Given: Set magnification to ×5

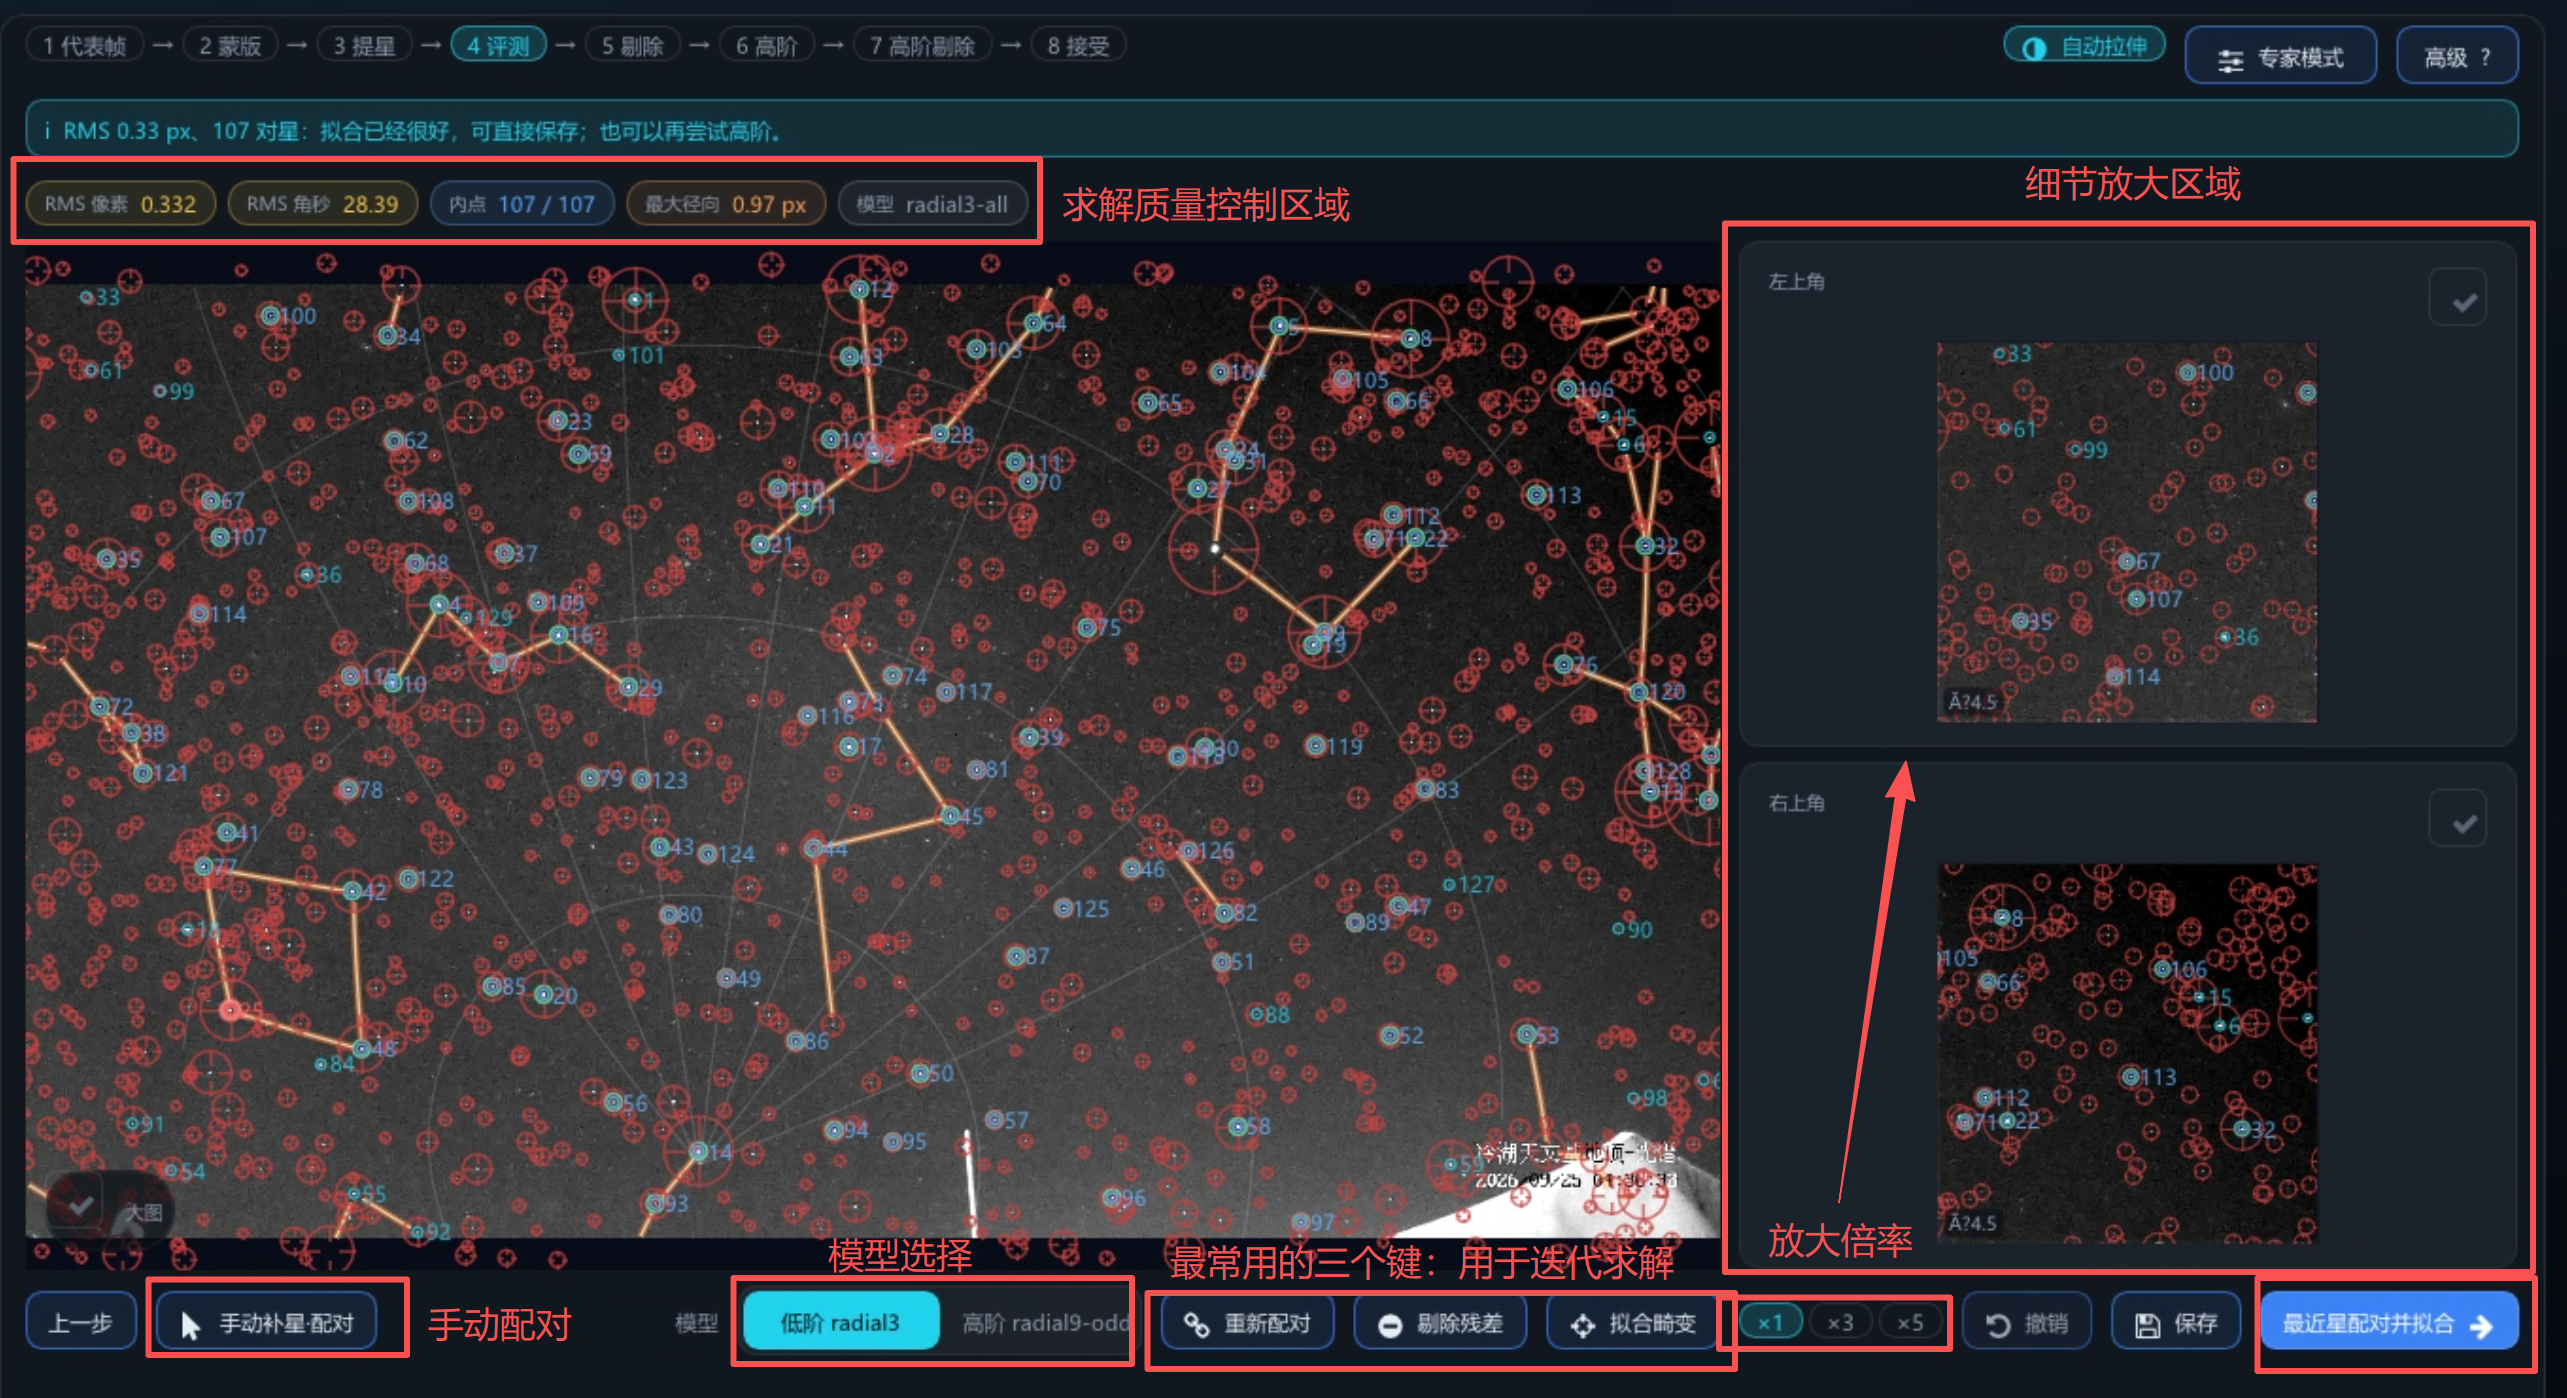Looking at the screenshot, I should (1910, 1322).
